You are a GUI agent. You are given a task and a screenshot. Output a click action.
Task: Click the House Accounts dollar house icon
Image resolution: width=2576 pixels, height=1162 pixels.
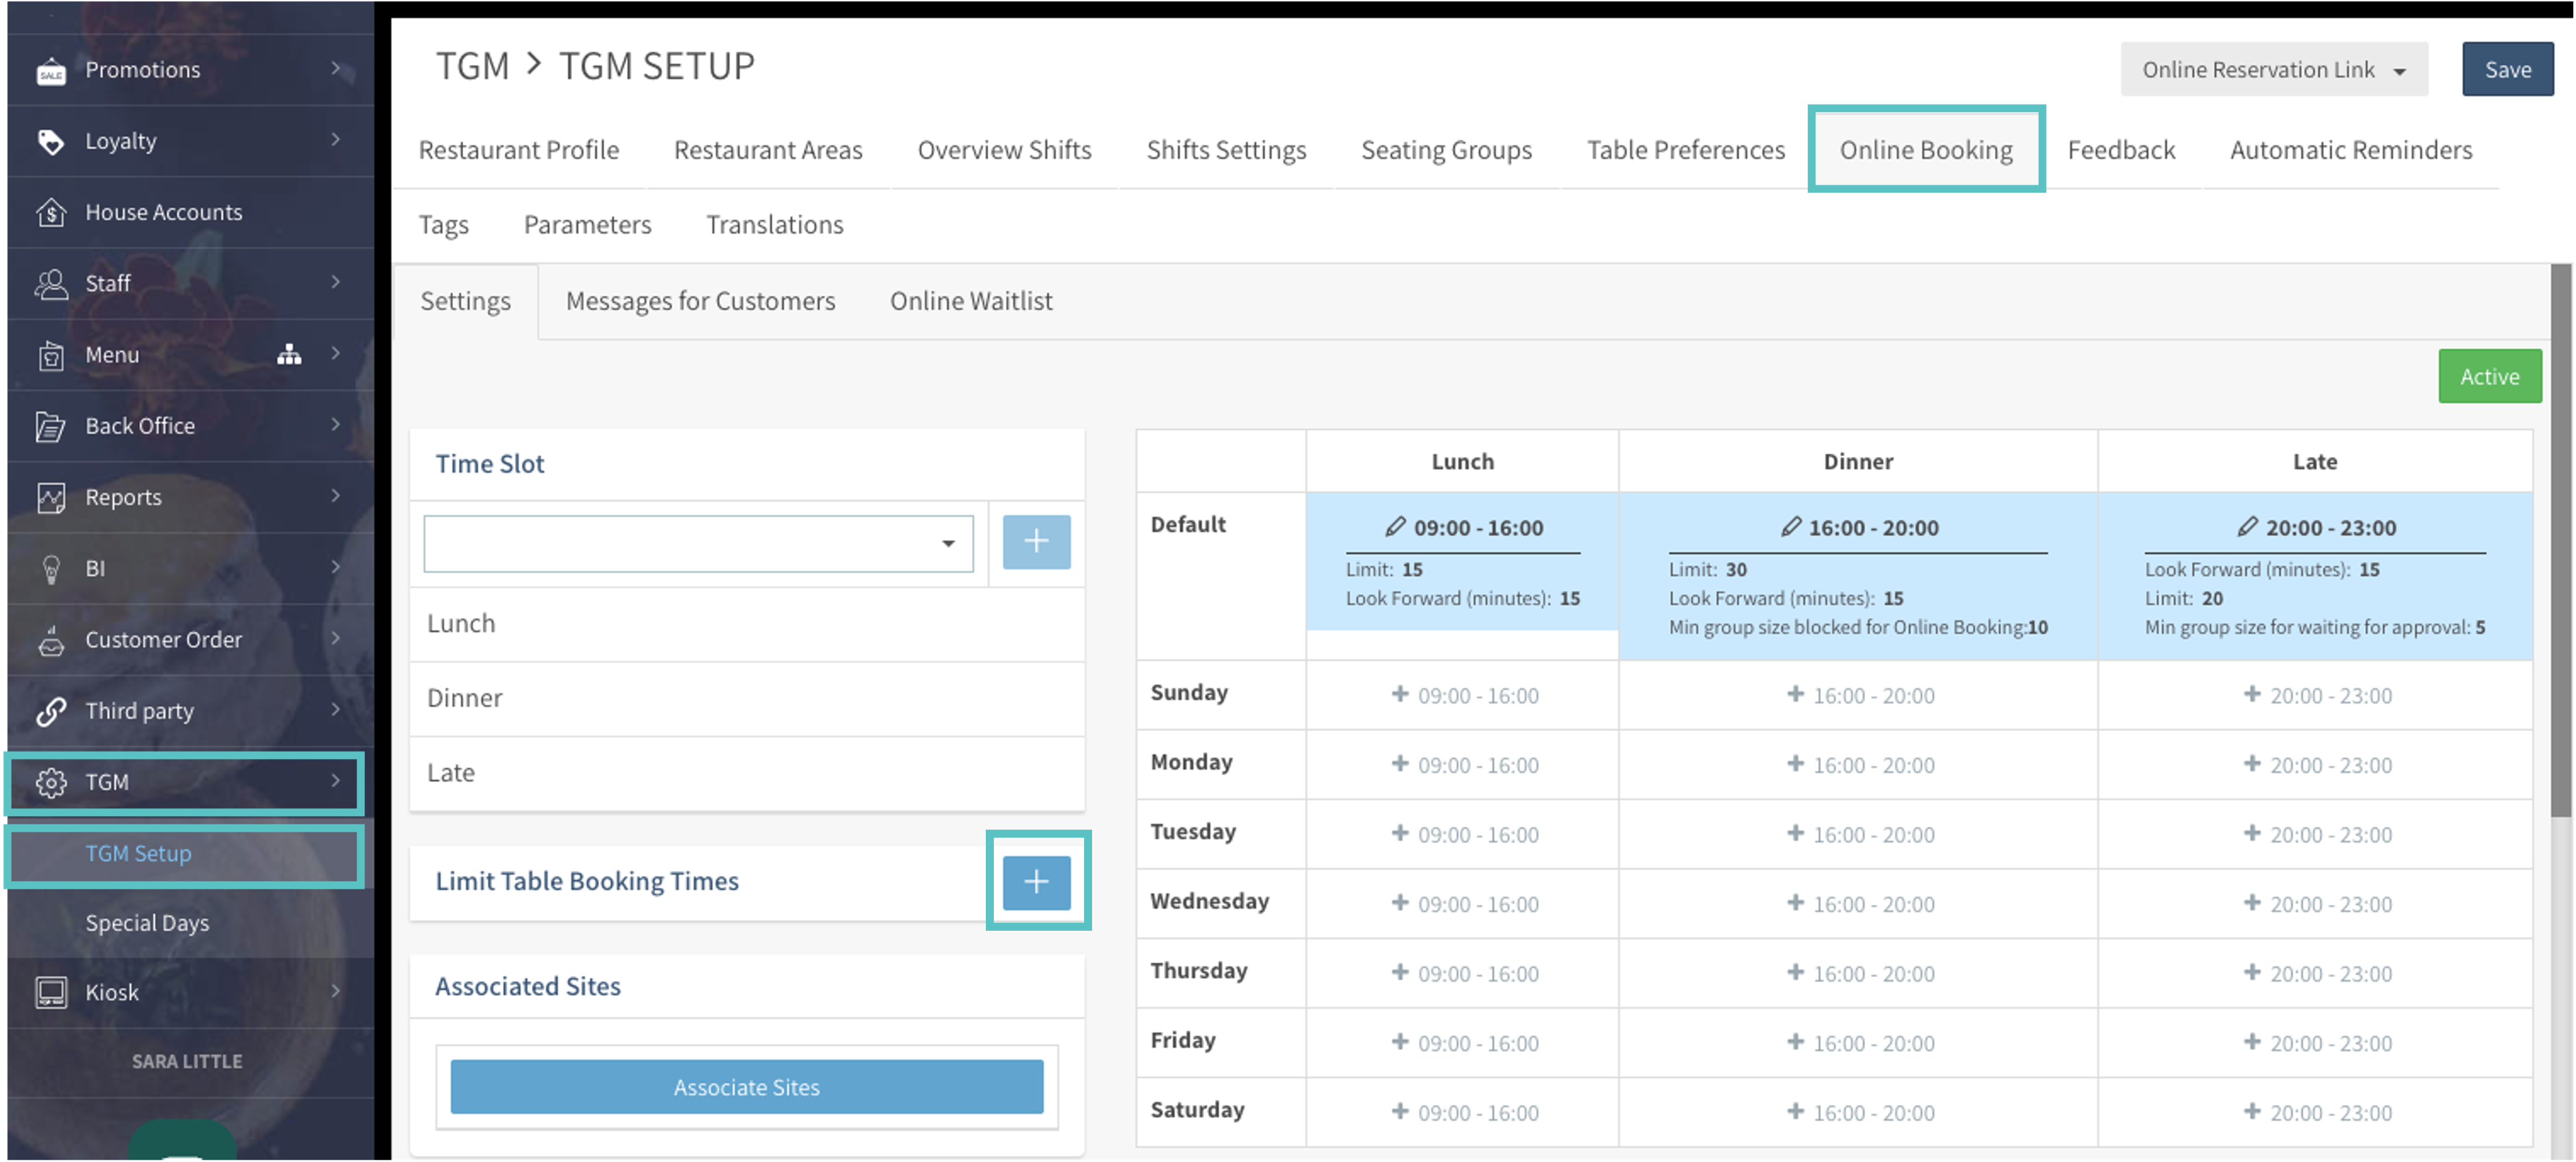[x=51, y=213]
